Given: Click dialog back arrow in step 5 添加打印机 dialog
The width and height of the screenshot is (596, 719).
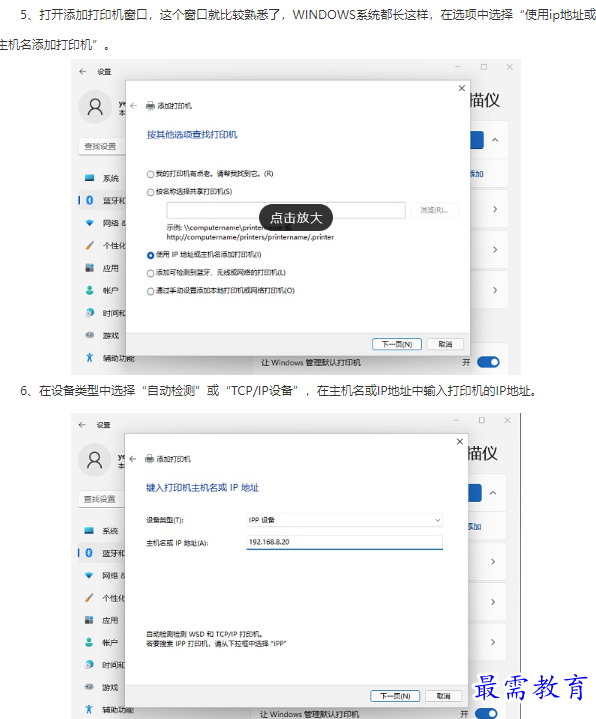Looking at the screenshot, I should pyautogui.click(x=133, y=106).
